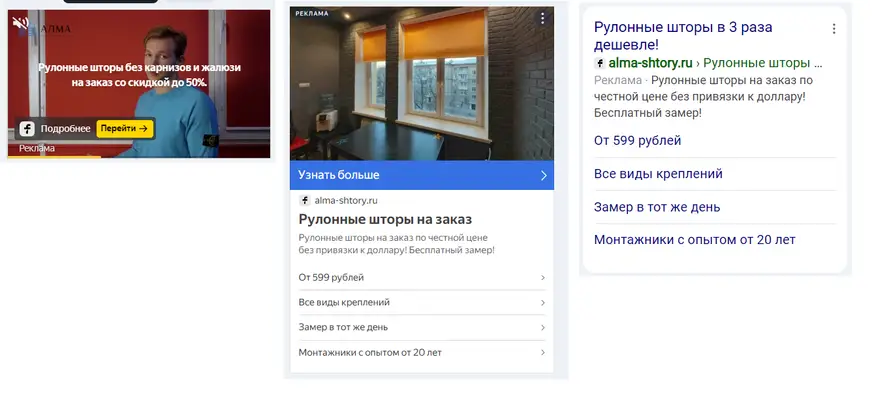Screen dimensions: 872x402
Task: Open Монтажники с опытом от 20 лет search ad sitelink
Action: point(695,240)
